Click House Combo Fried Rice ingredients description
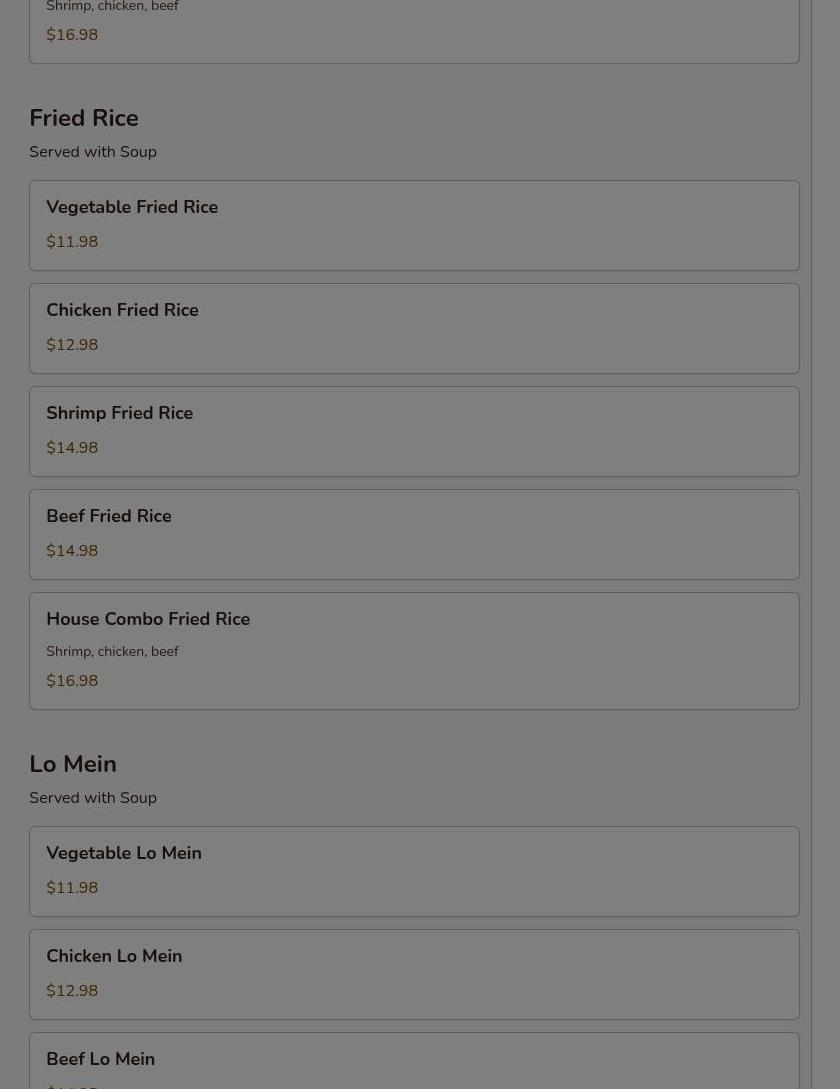 coord(112,651)
